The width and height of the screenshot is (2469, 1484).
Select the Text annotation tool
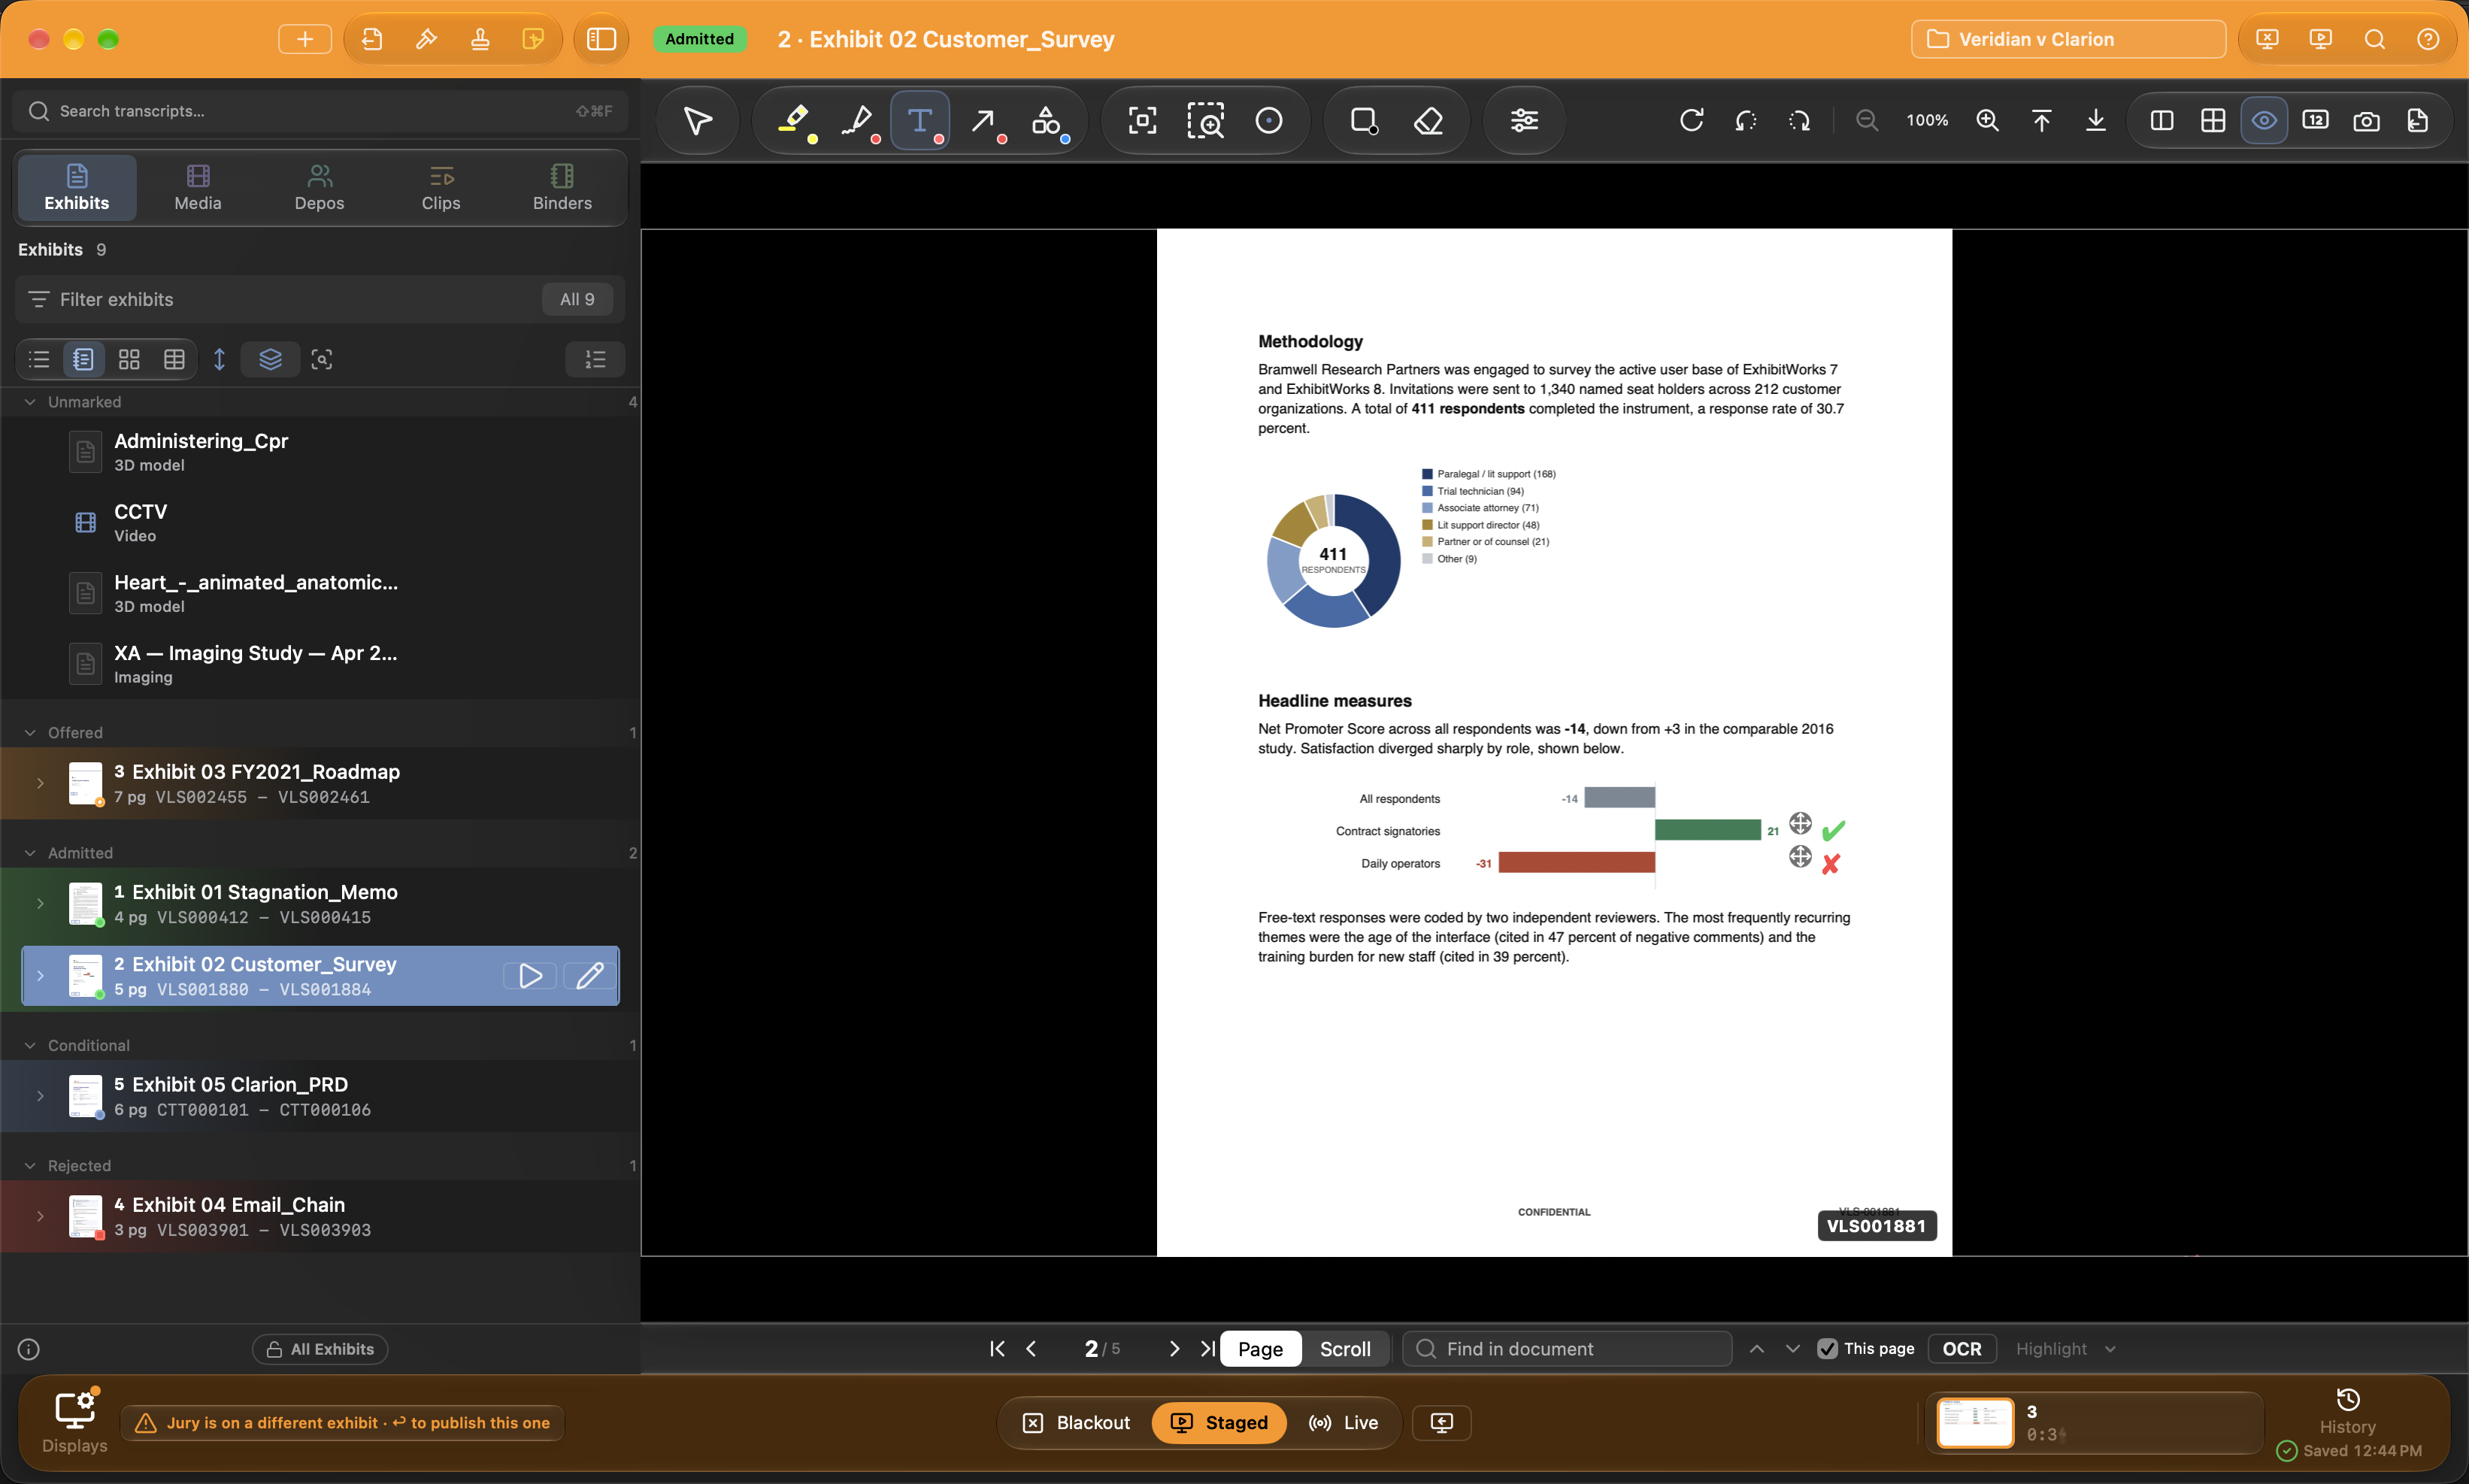pos(920,121)
